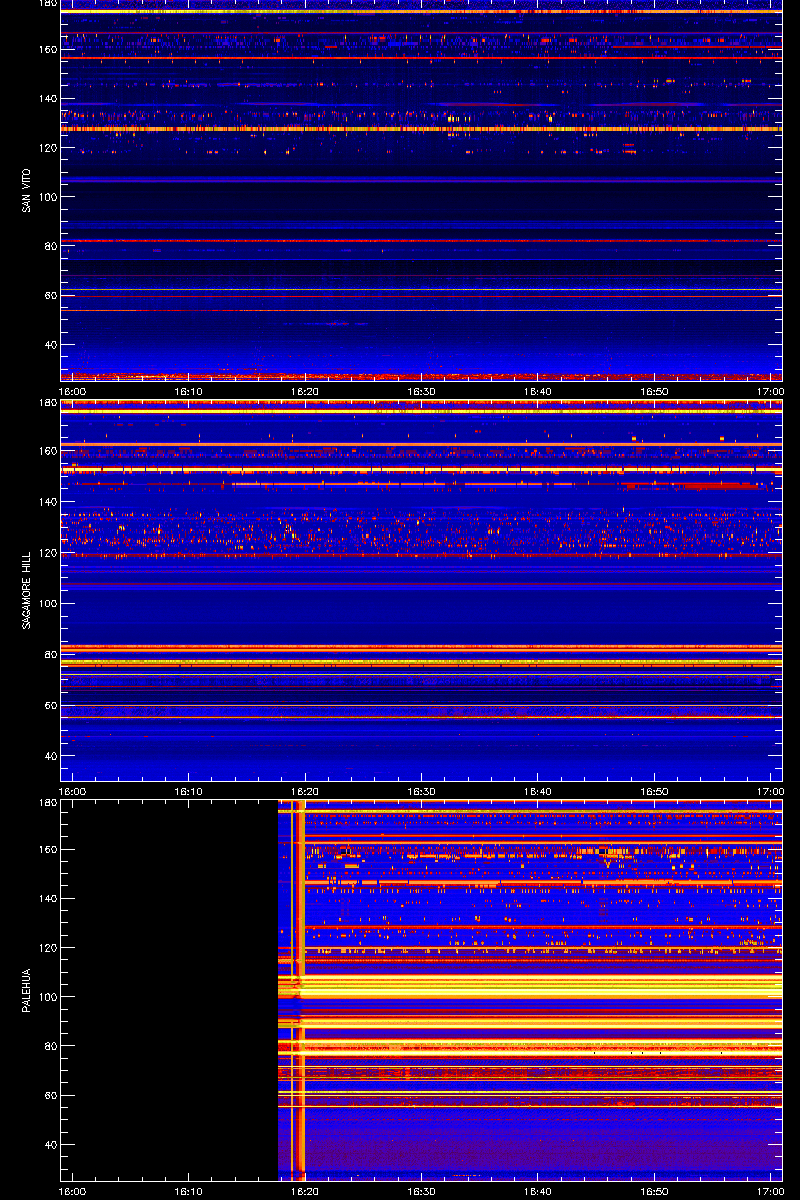Image resolution: width=800 pixels, height=1200 pixels.
Task: Click the Sagamore Hill spectrogram plot
Action: (421, 590)
